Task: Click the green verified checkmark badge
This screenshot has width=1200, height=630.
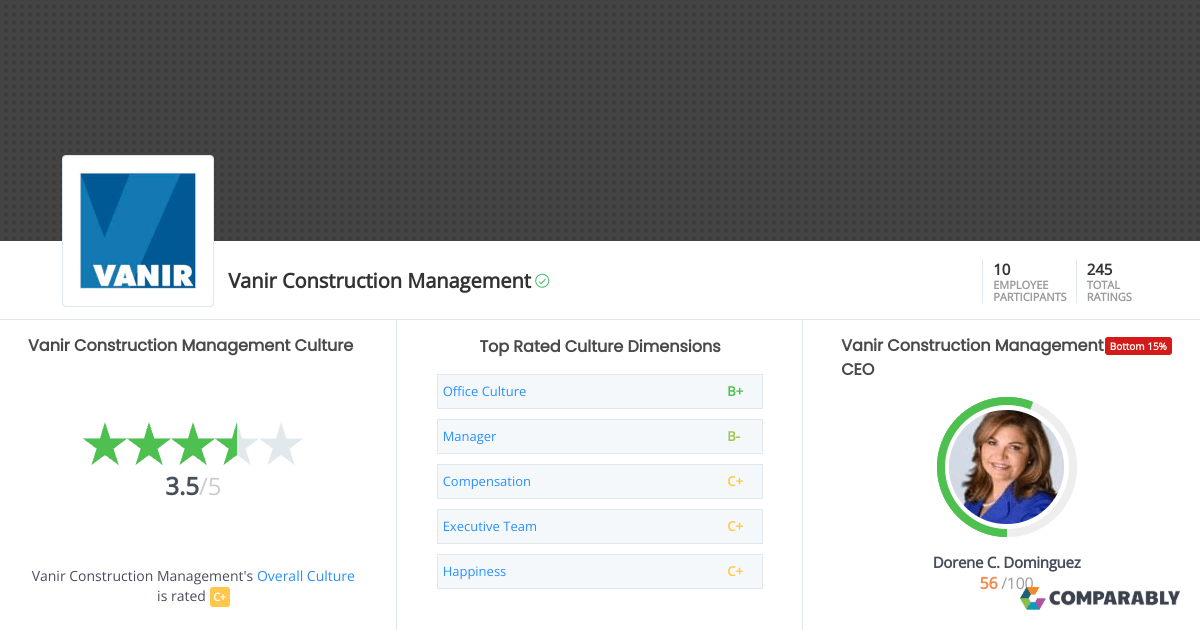Action: coord(541,281)
